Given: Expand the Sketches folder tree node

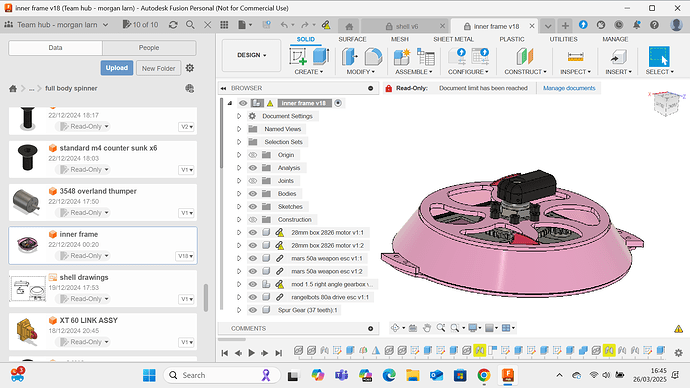Looking at the screenshot, I should point(239,207).
